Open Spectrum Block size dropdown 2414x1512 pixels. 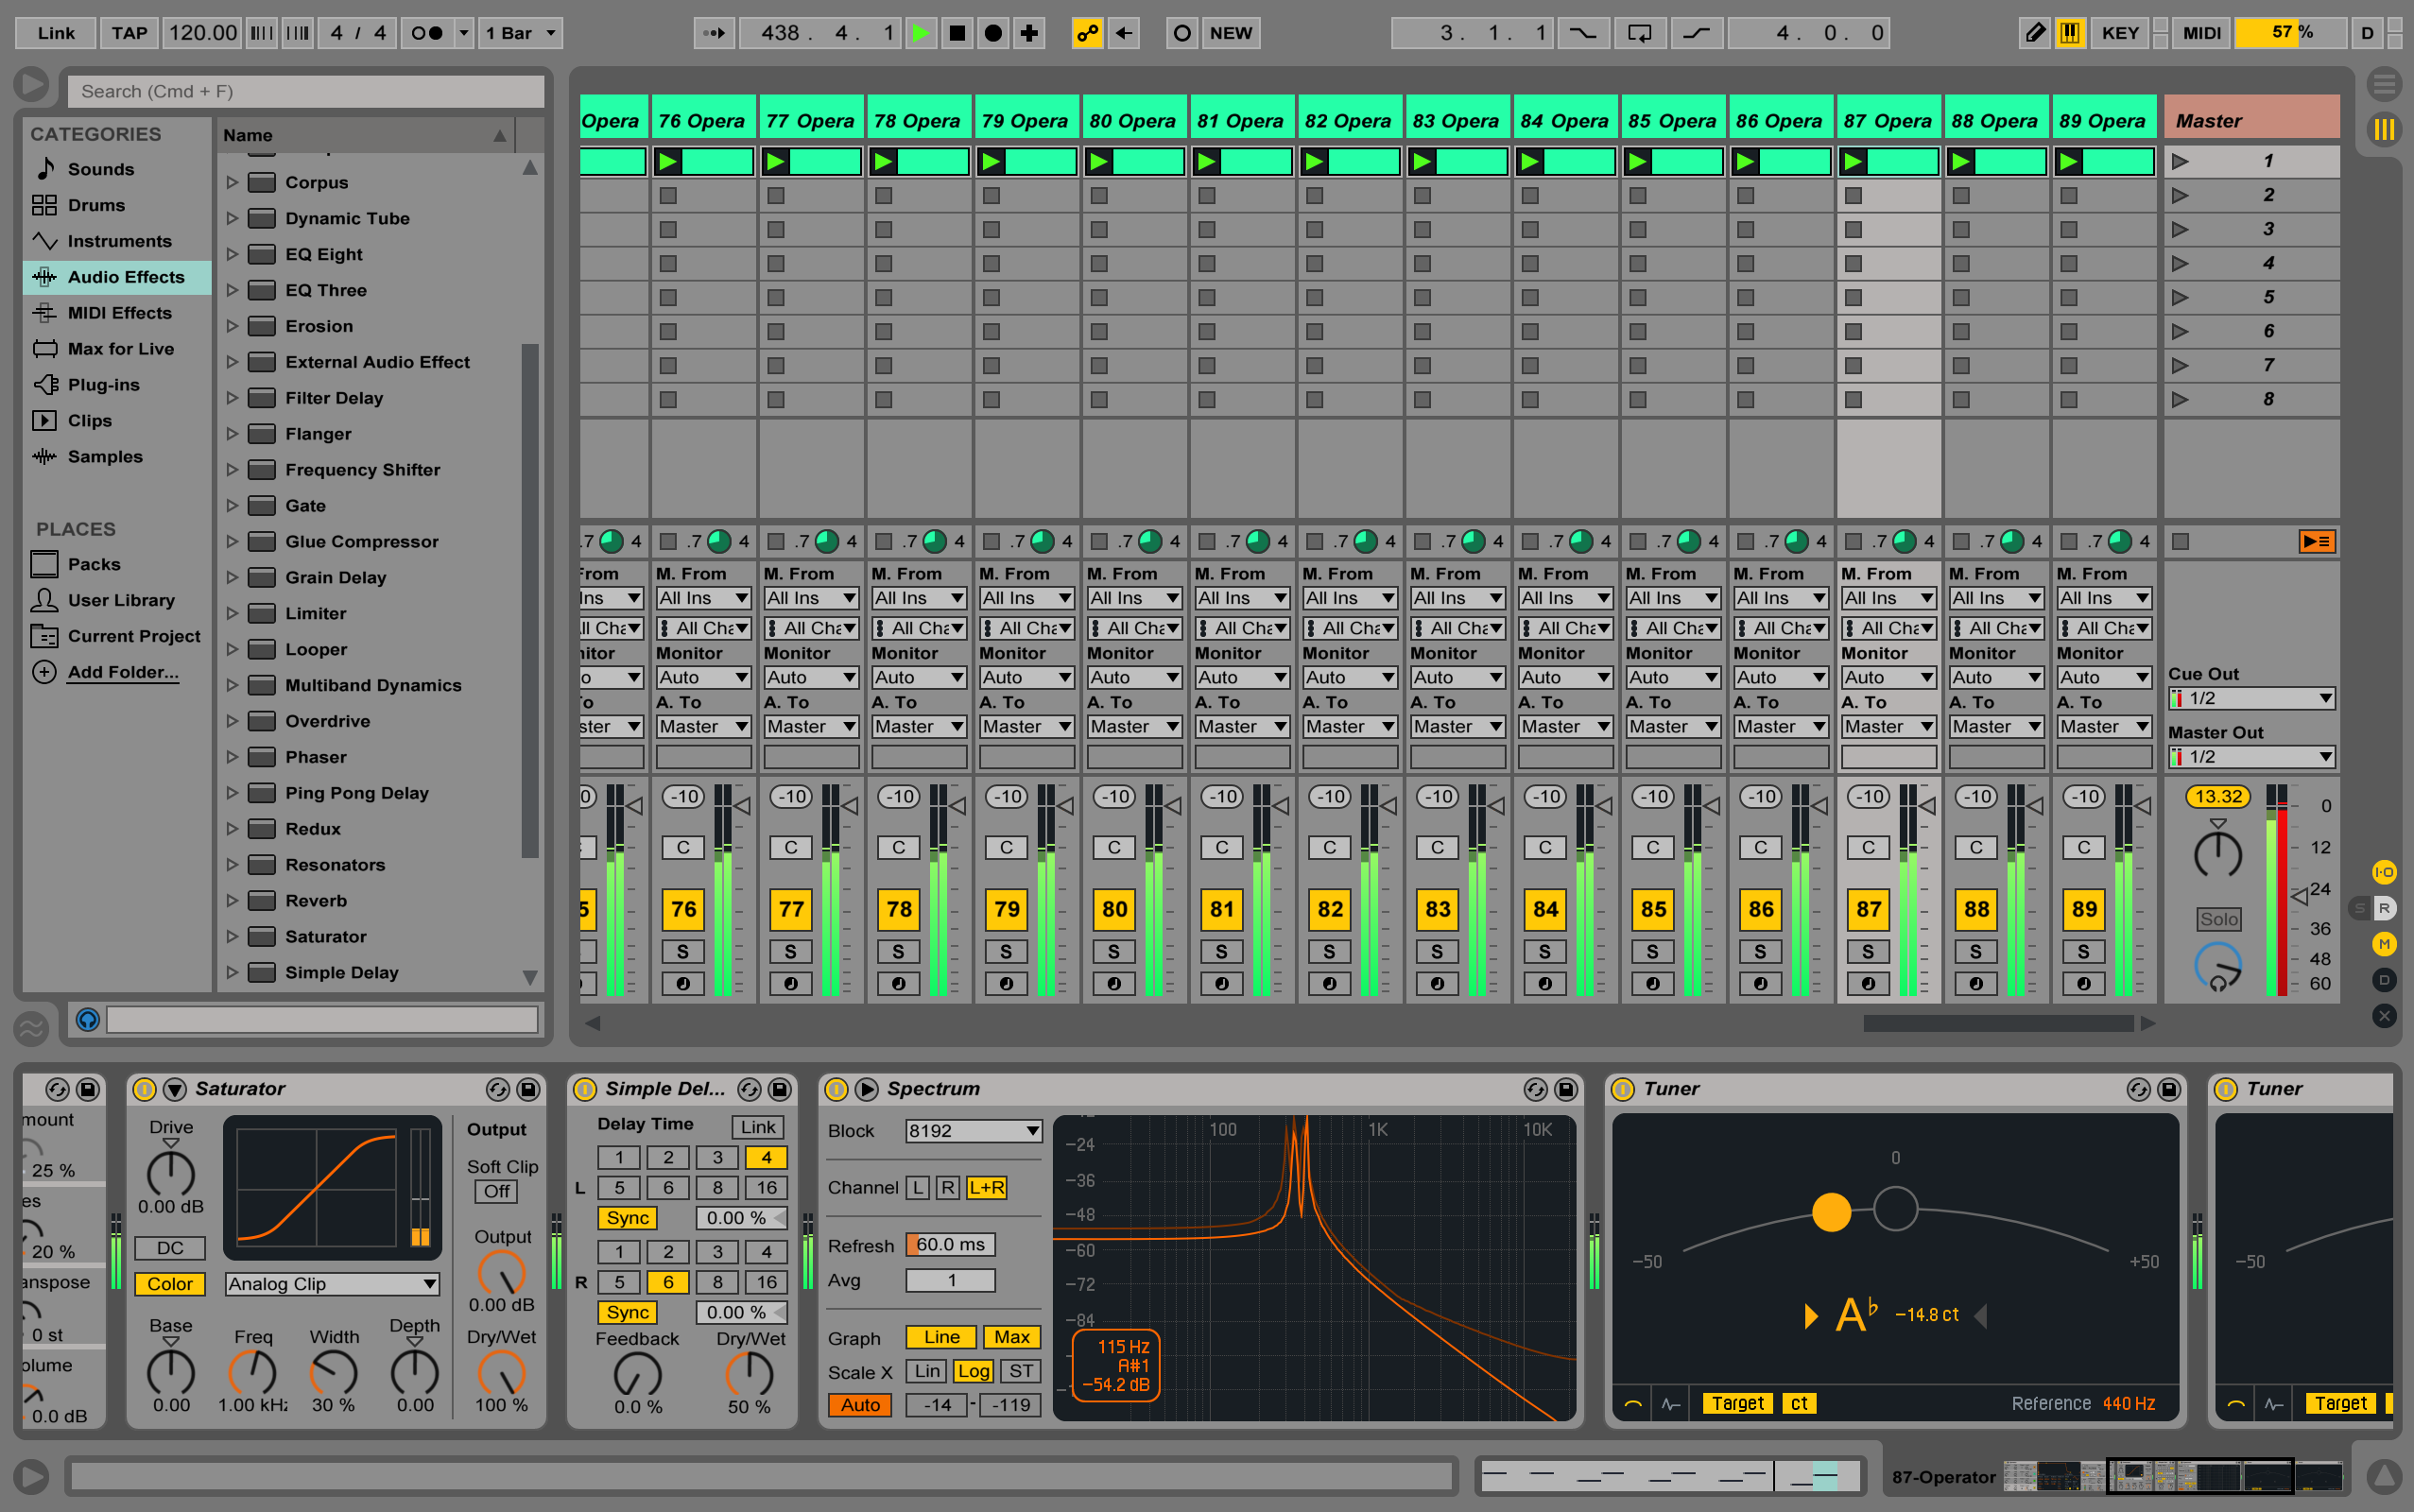[x=972, y=1131]
